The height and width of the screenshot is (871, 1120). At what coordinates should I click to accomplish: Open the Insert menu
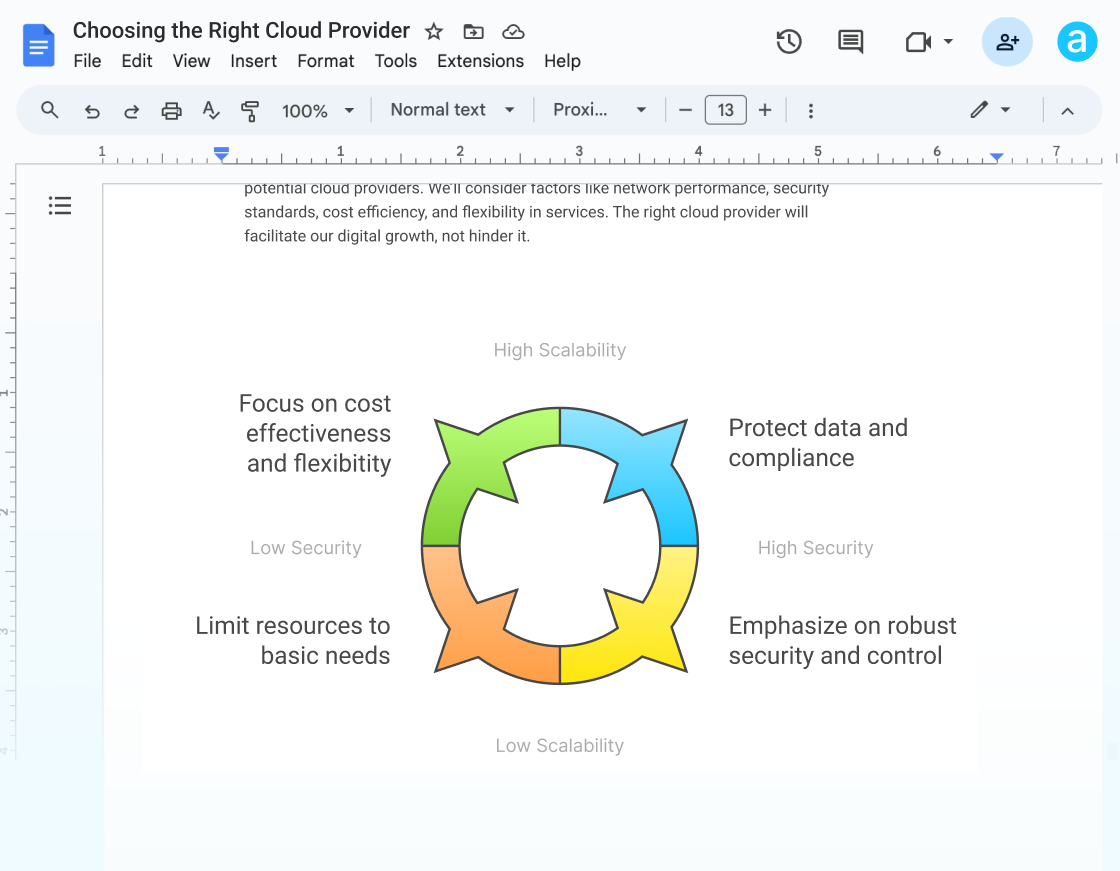(253, 61)
